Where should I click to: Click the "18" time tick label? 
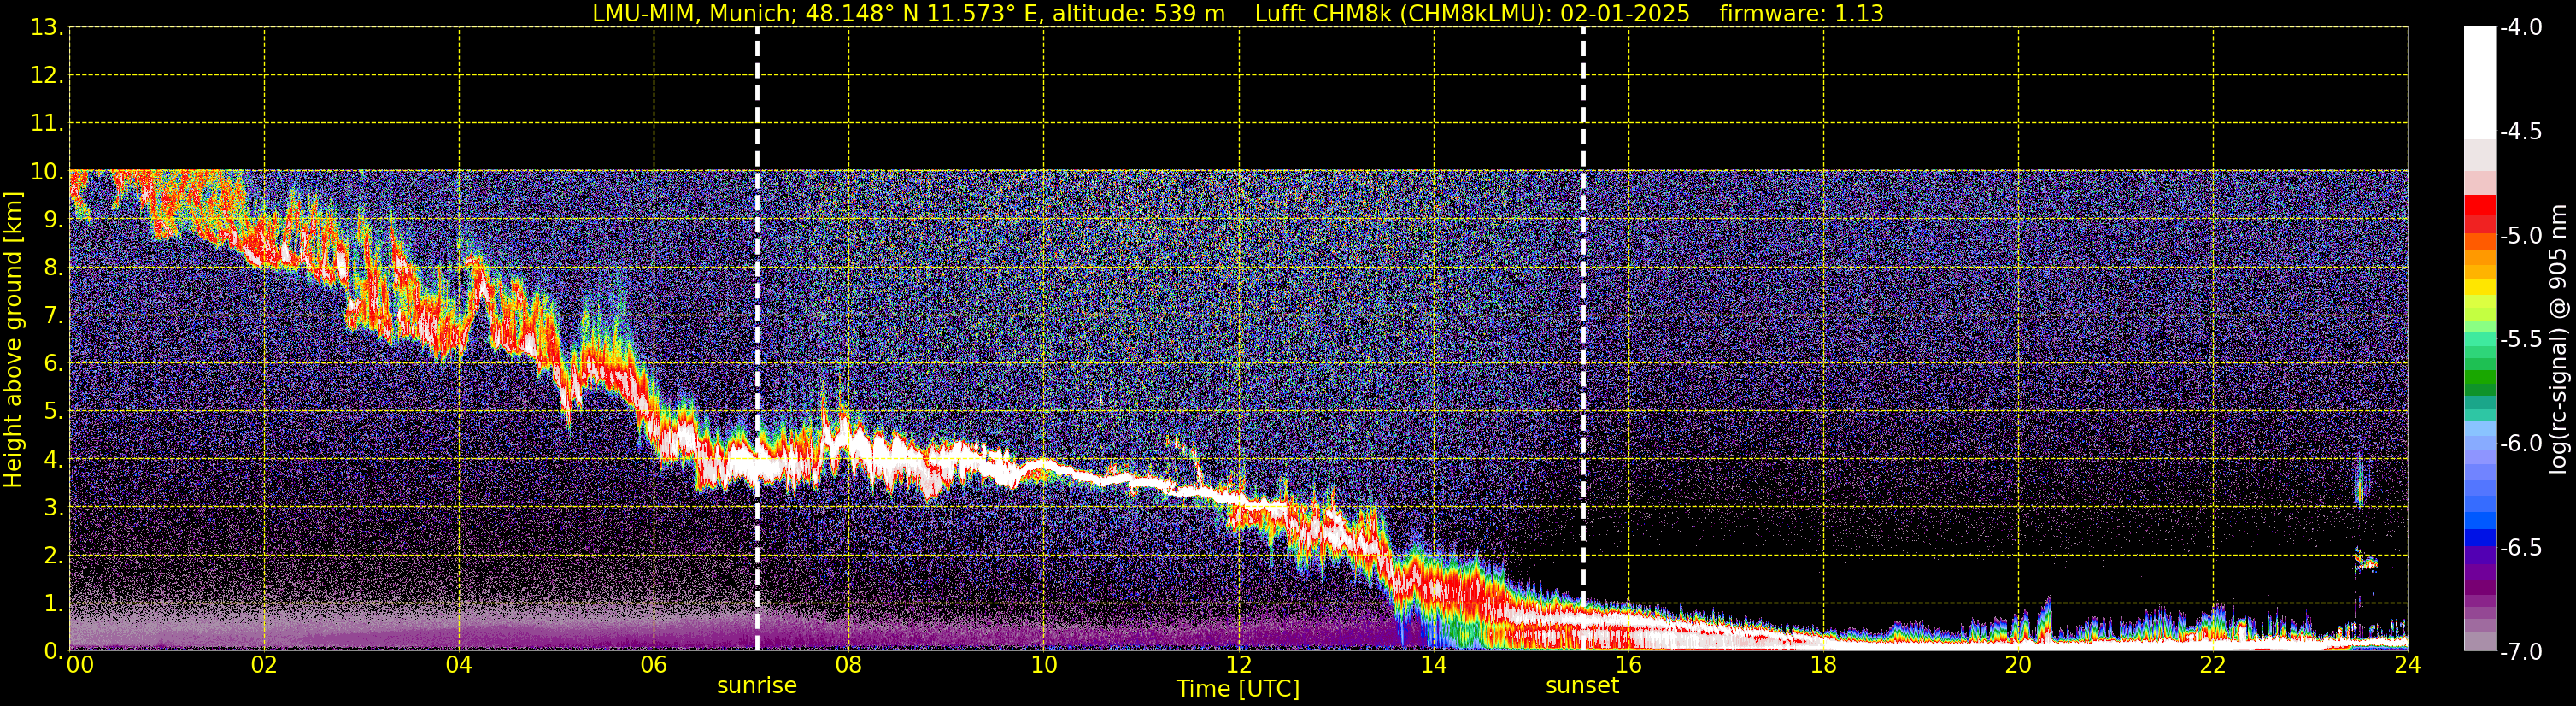click(x=1824, y=665)
